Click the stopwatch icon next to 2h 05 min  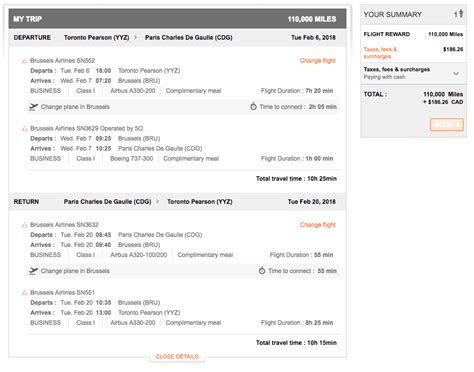point(253,107)
